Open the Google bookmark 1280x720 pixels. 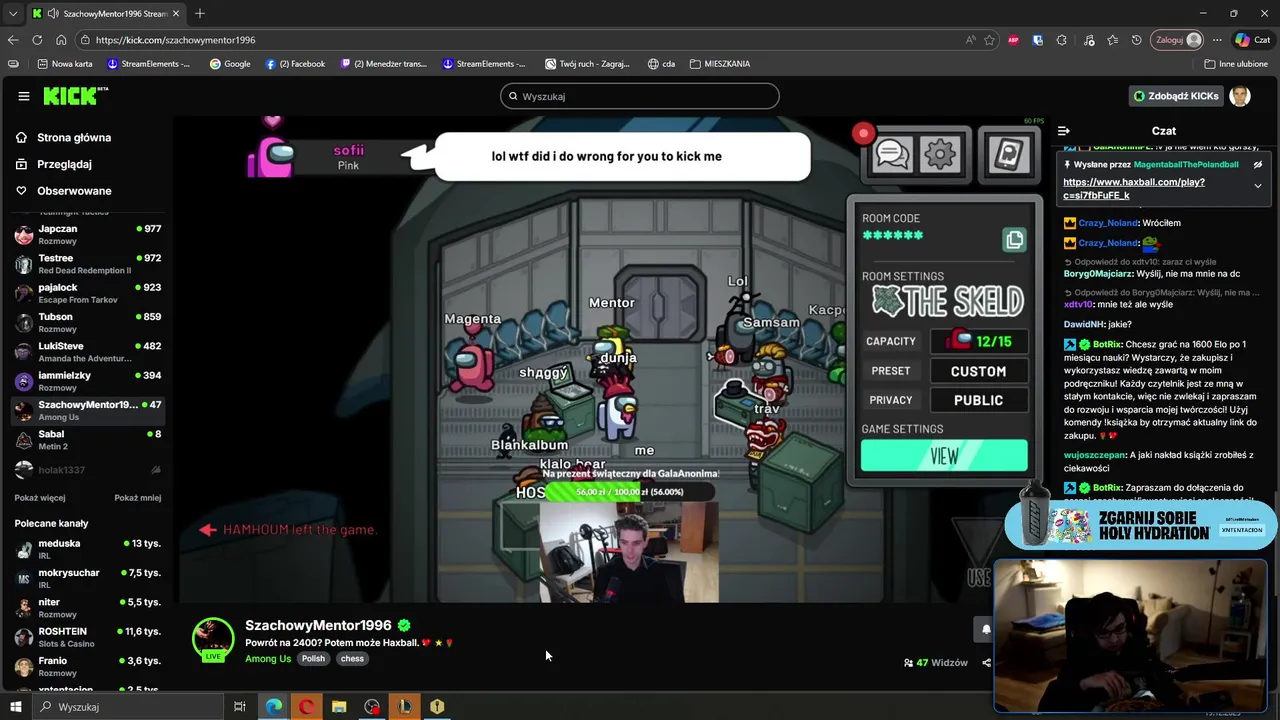coord(230,64)
